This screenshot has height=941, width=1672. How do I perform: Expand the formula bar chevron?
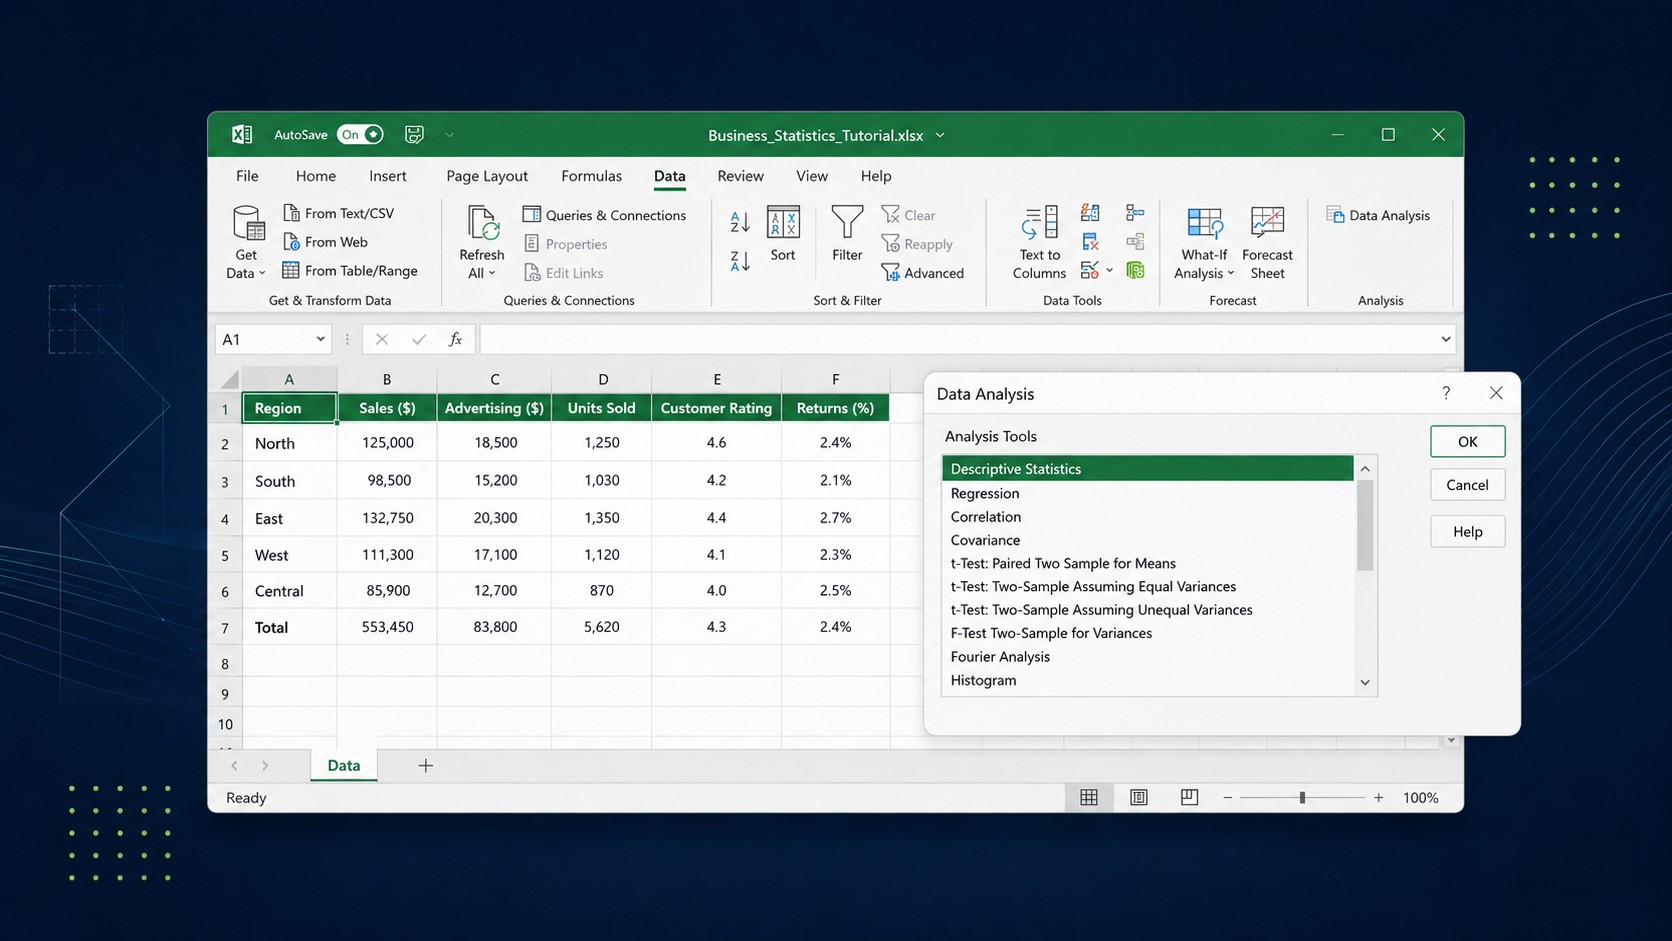click(1446, 339)
